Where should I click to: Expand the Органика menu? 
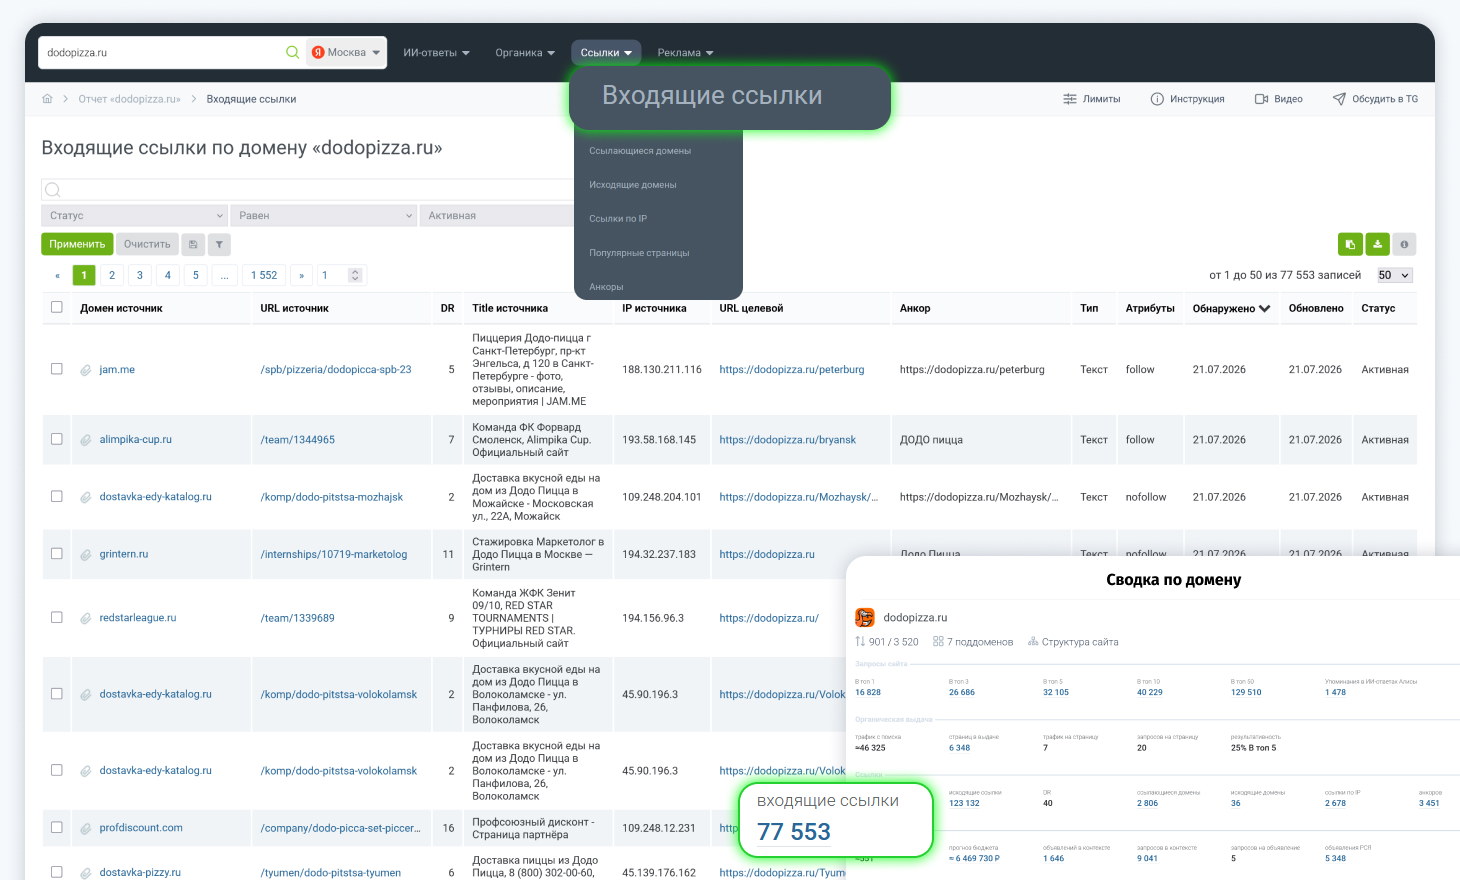coord(525,53)
